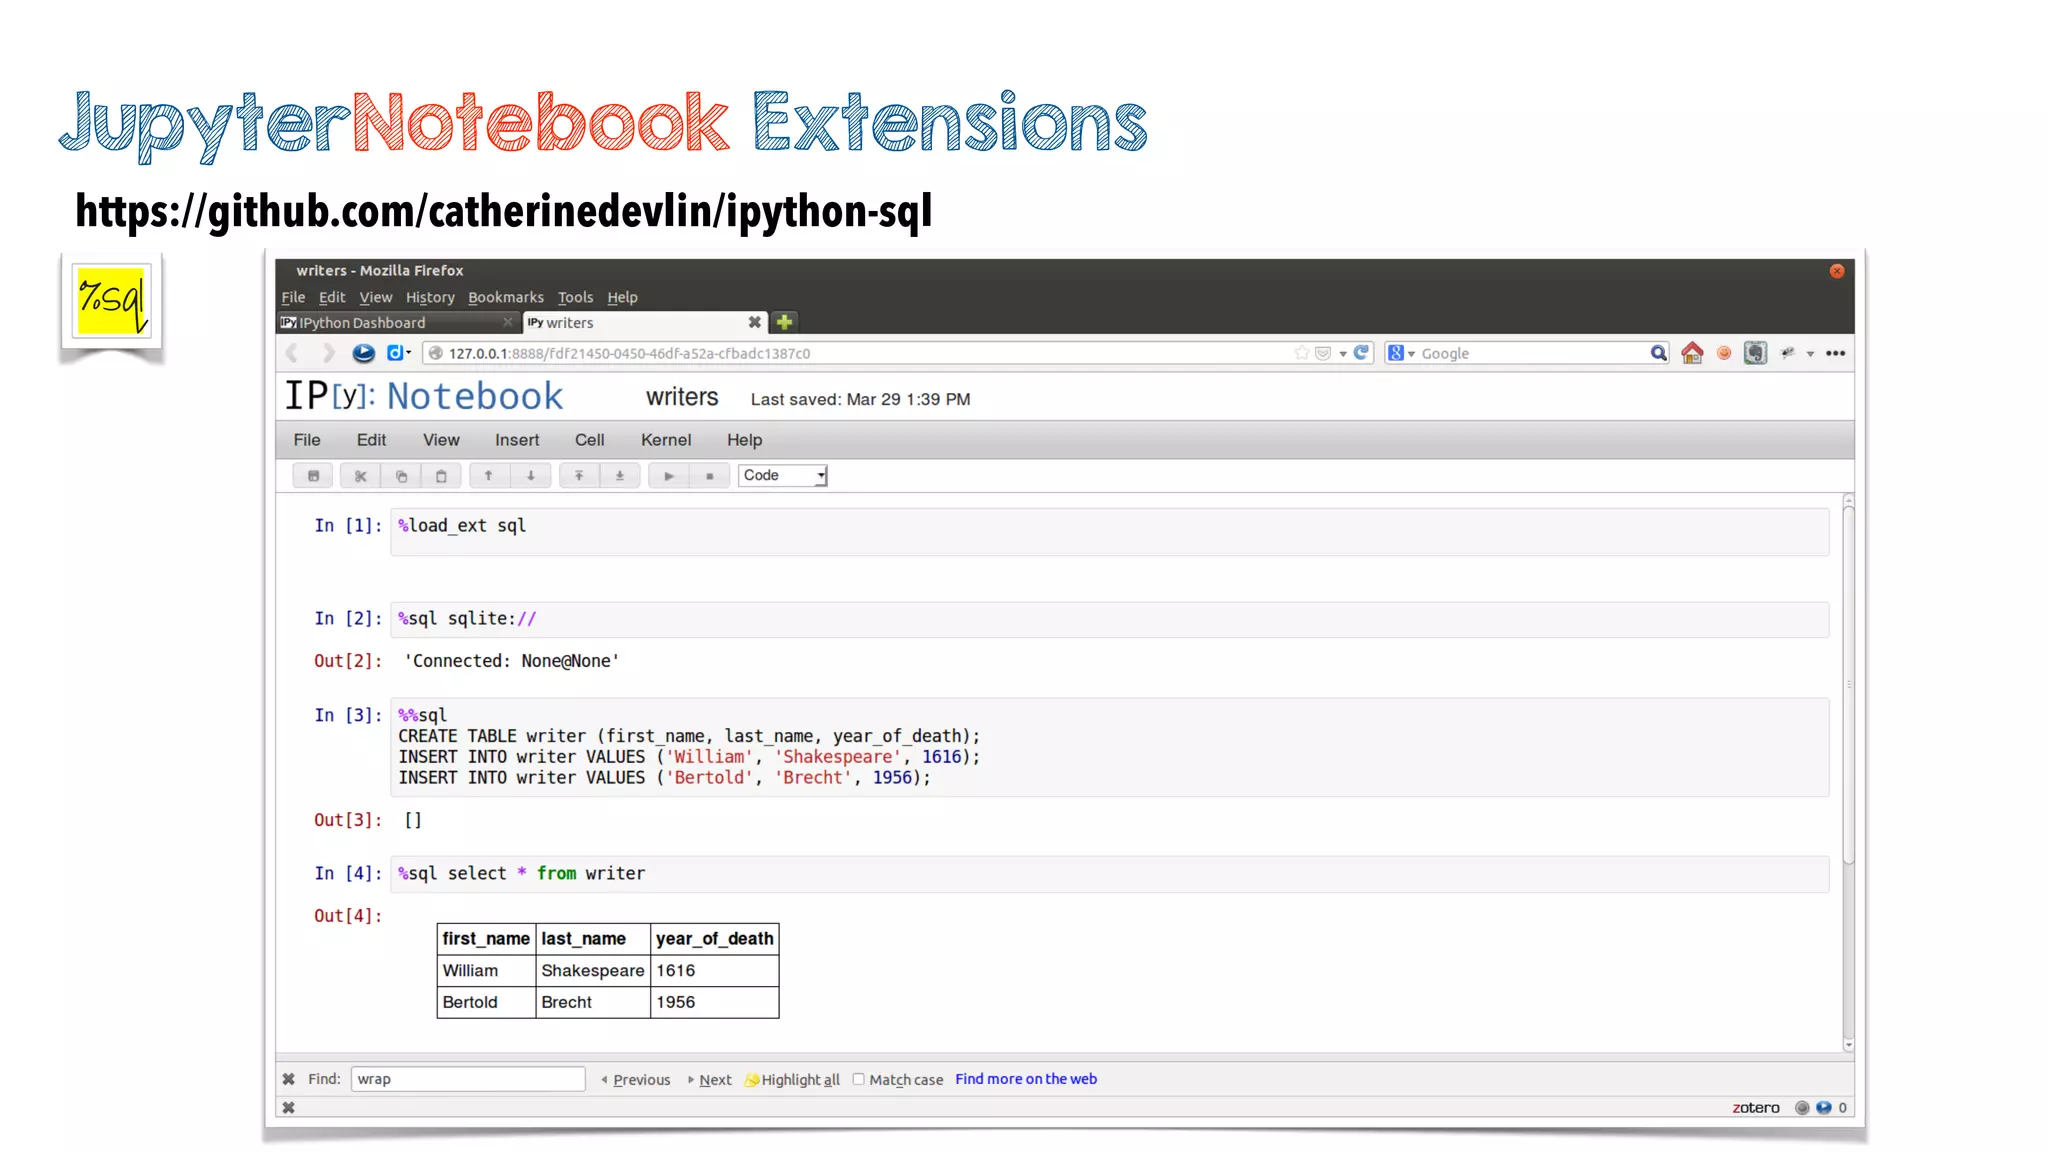Open the Firefox History menu

point(430,297)
